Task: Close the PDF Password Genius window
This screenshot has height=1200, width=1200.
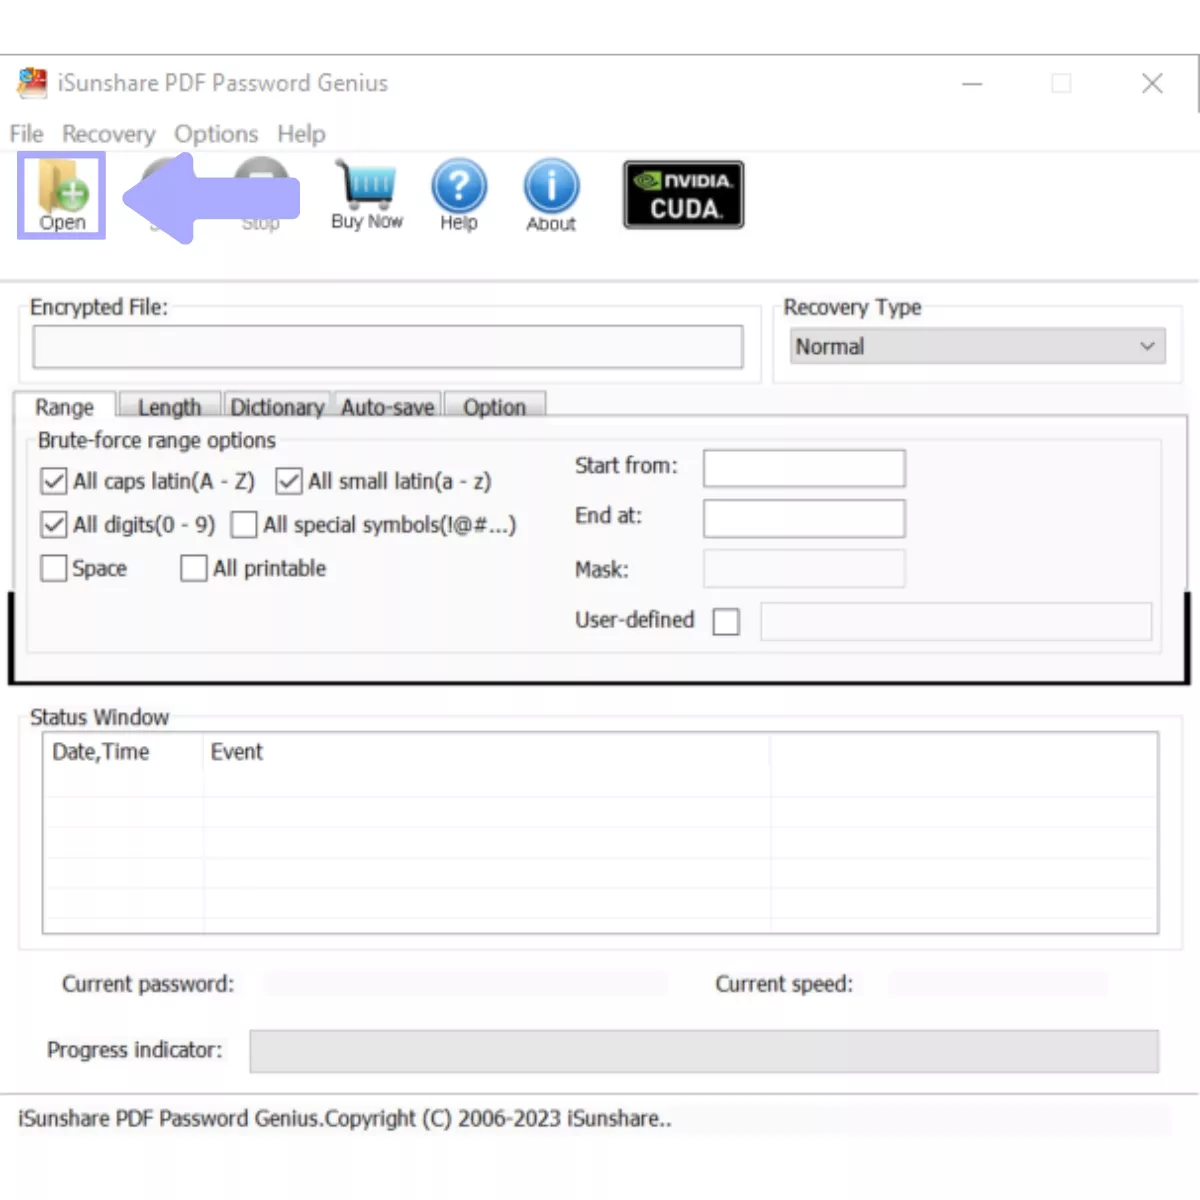Action: (1152, 83)
